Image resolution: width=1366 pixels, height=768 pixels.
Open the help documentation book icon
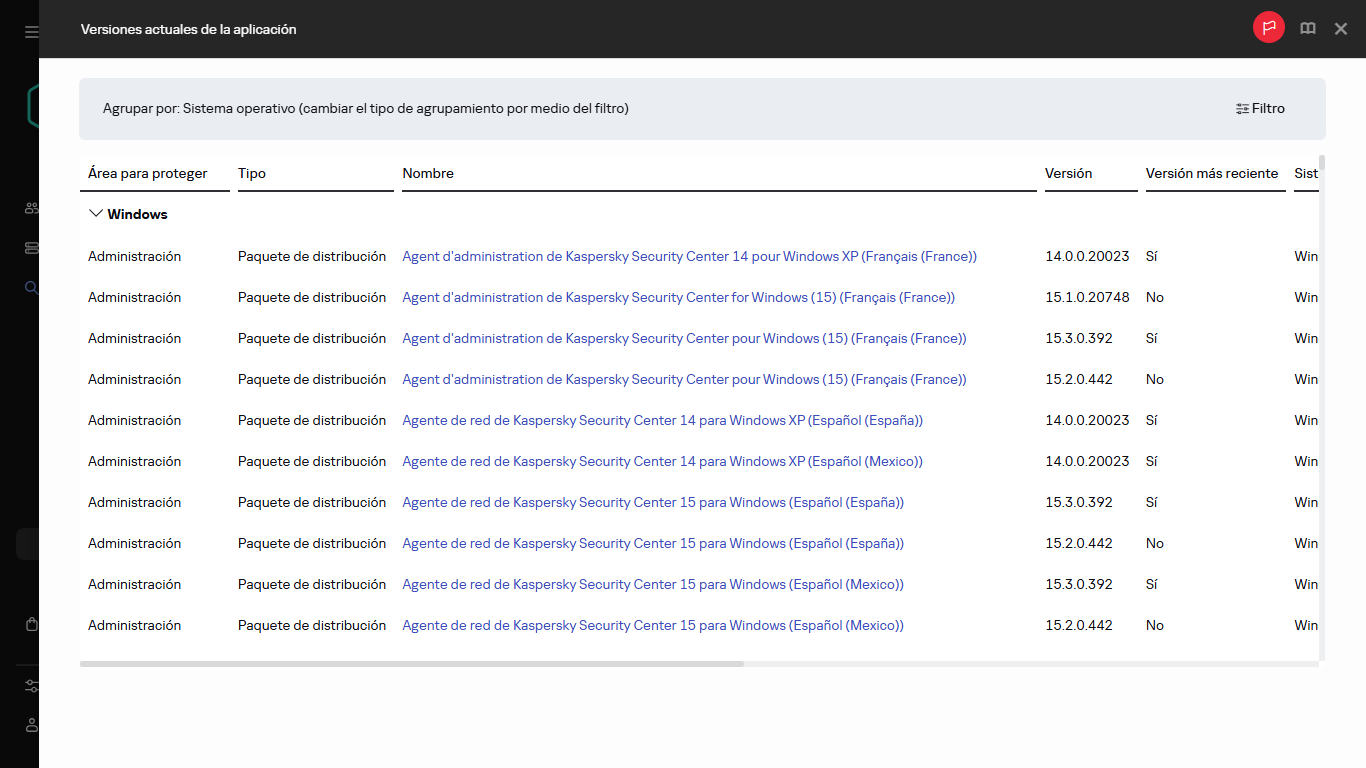(x=1307, y=28)
